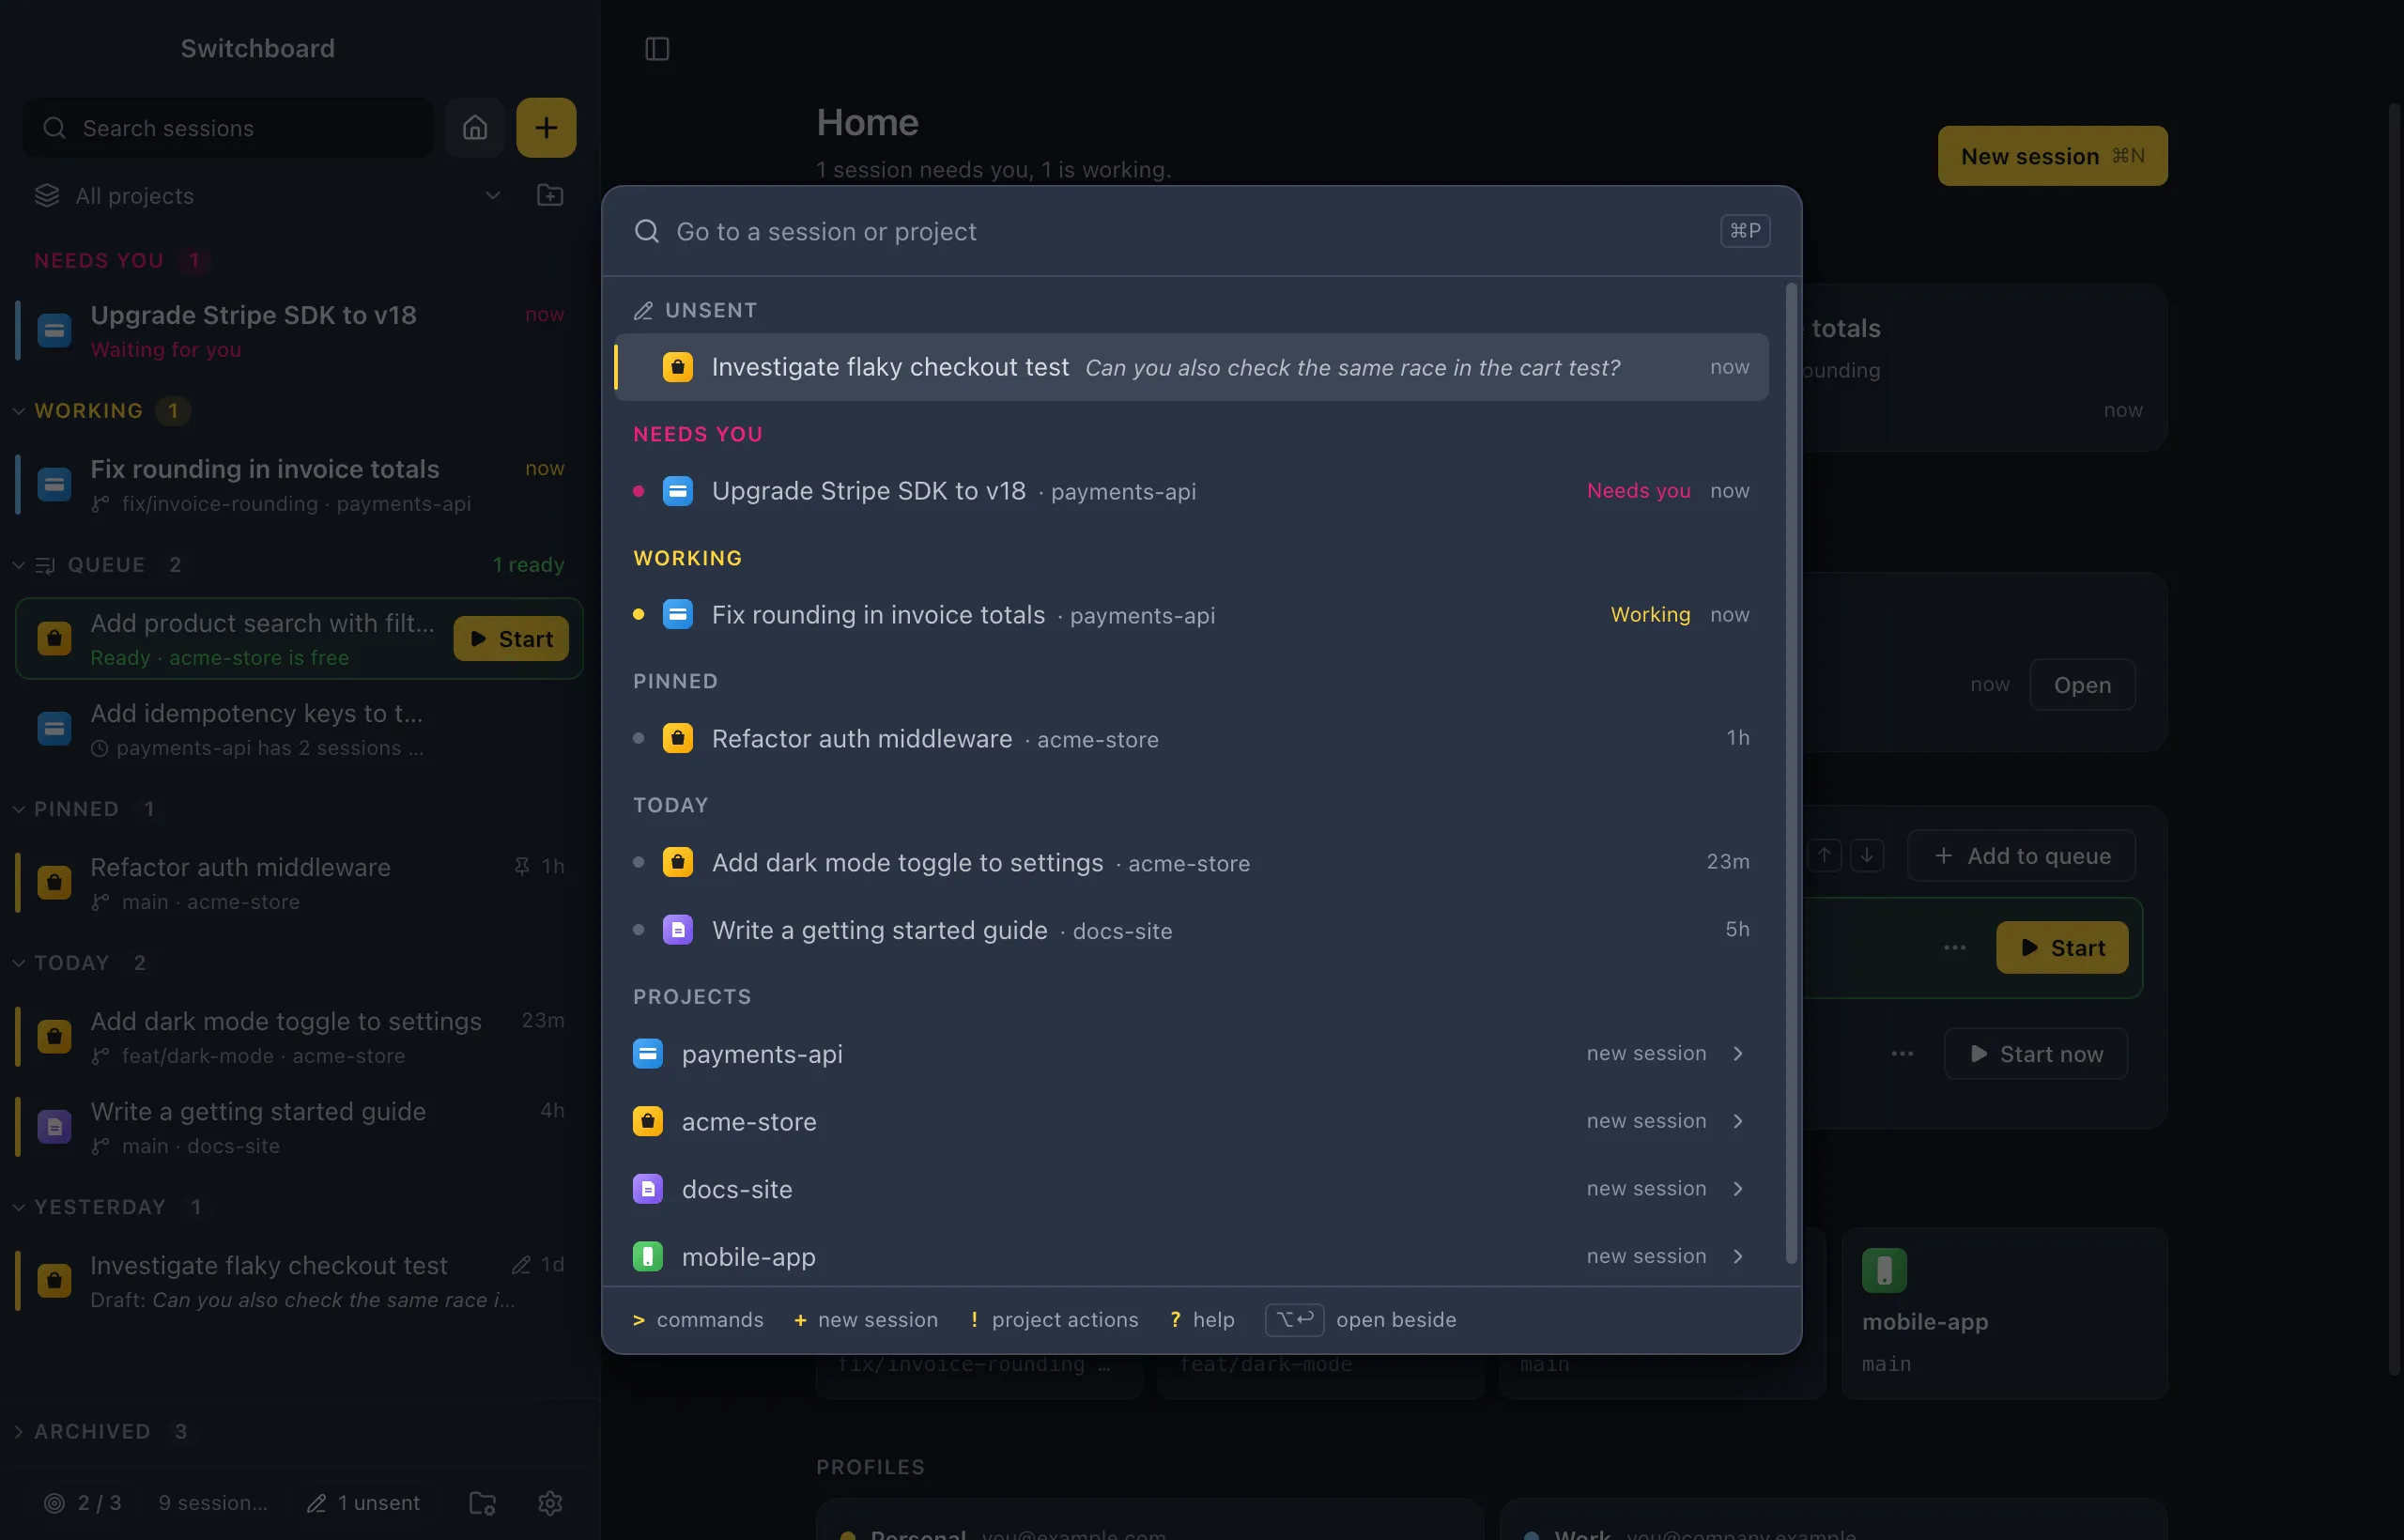2404x1540 pixels.
Task: Click new session chevron for mobile-app
Action: [1738, 1256]
